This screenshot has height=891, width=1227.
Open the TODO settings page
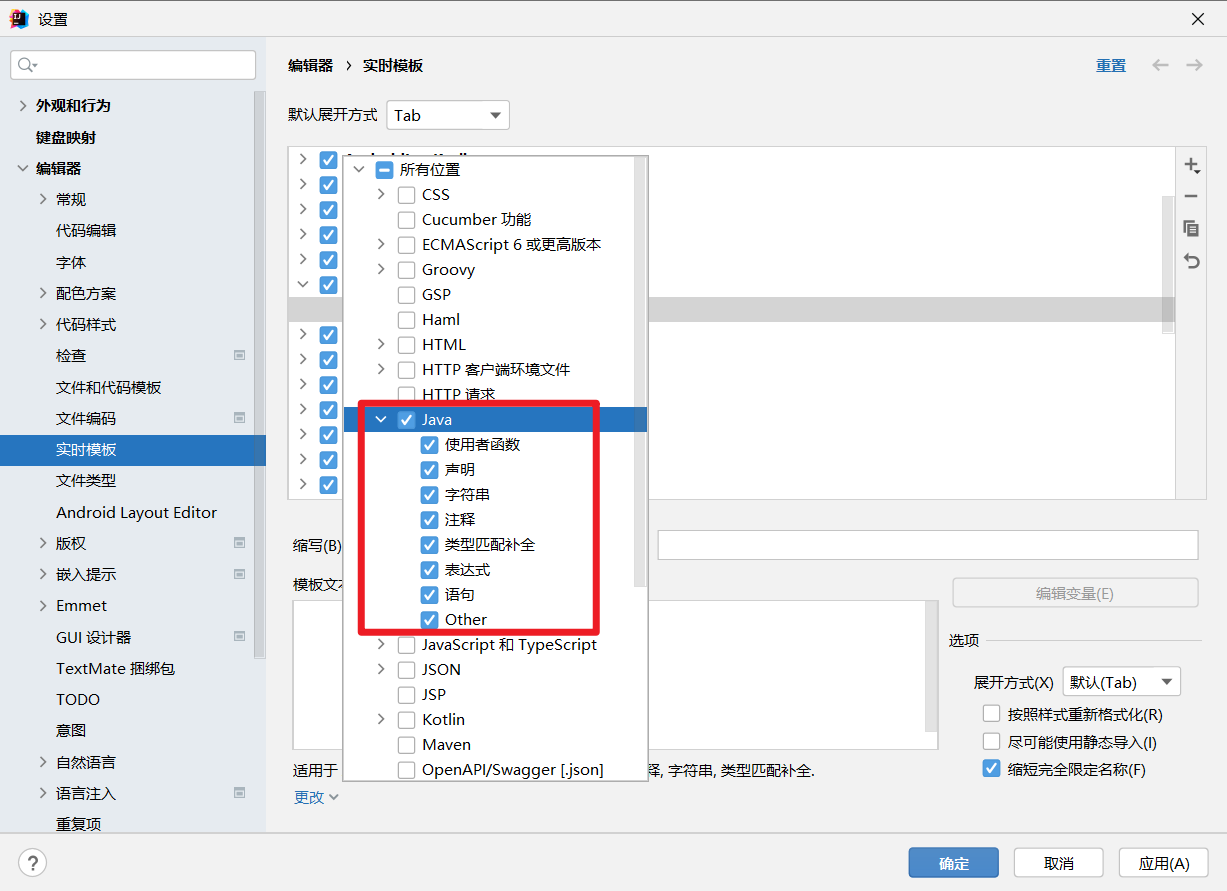tap(78, 699)
